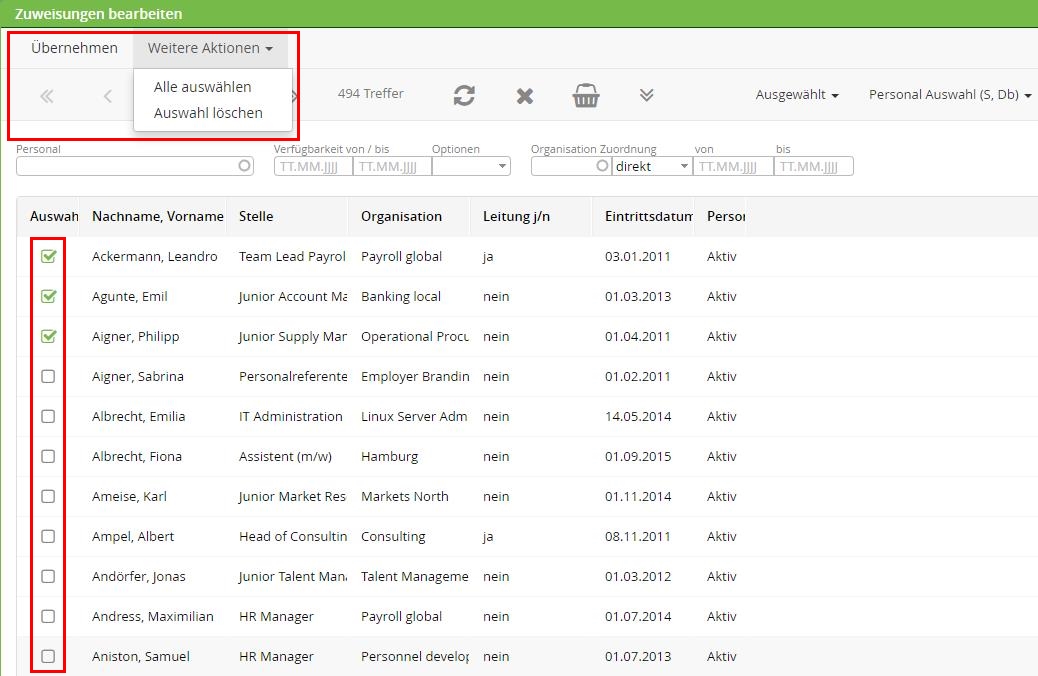Sort by Eintrittsdatum column header
This screenshot has width=1038, height=676.
point(649,217)
